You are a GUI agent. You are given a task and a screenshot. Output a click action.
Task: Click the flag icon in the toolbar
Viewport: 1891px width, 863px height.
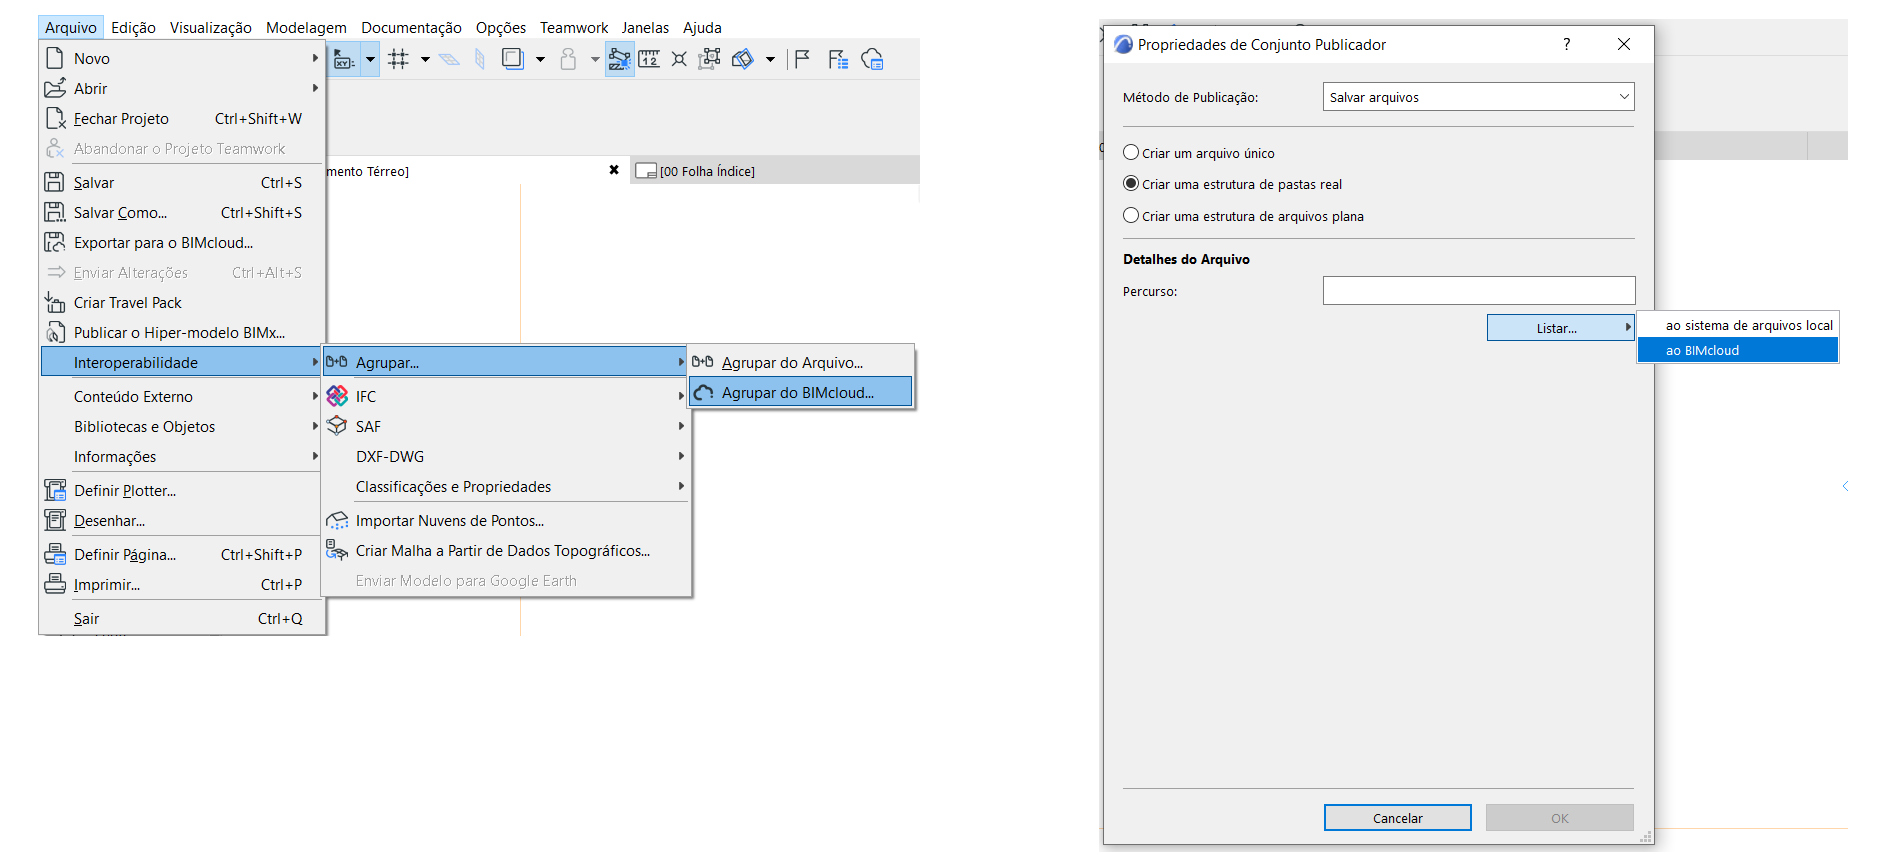(x=802, y=60)
